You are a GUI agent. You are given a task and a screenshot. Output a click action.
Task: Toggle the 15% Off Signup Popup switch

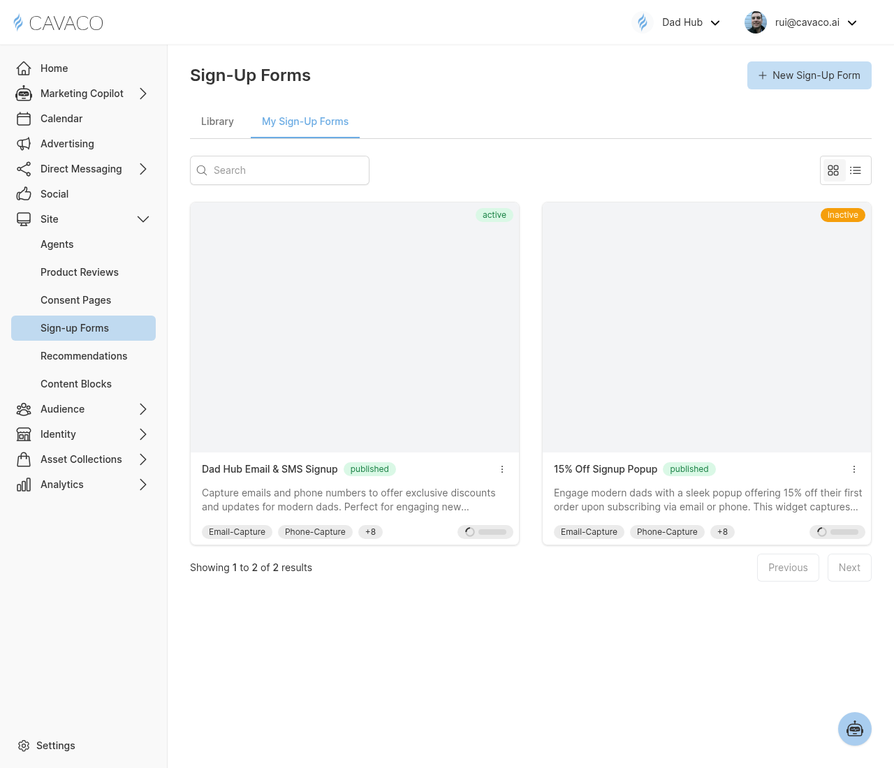(x=837, y=532)
